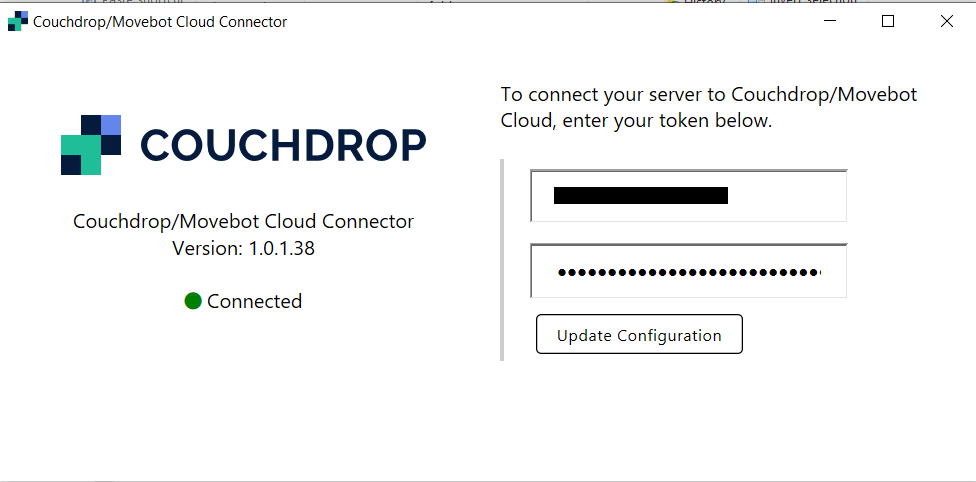Click the gray vertical divider beside the form
This screenshot has height=482, width=976.
click(502, 259)
